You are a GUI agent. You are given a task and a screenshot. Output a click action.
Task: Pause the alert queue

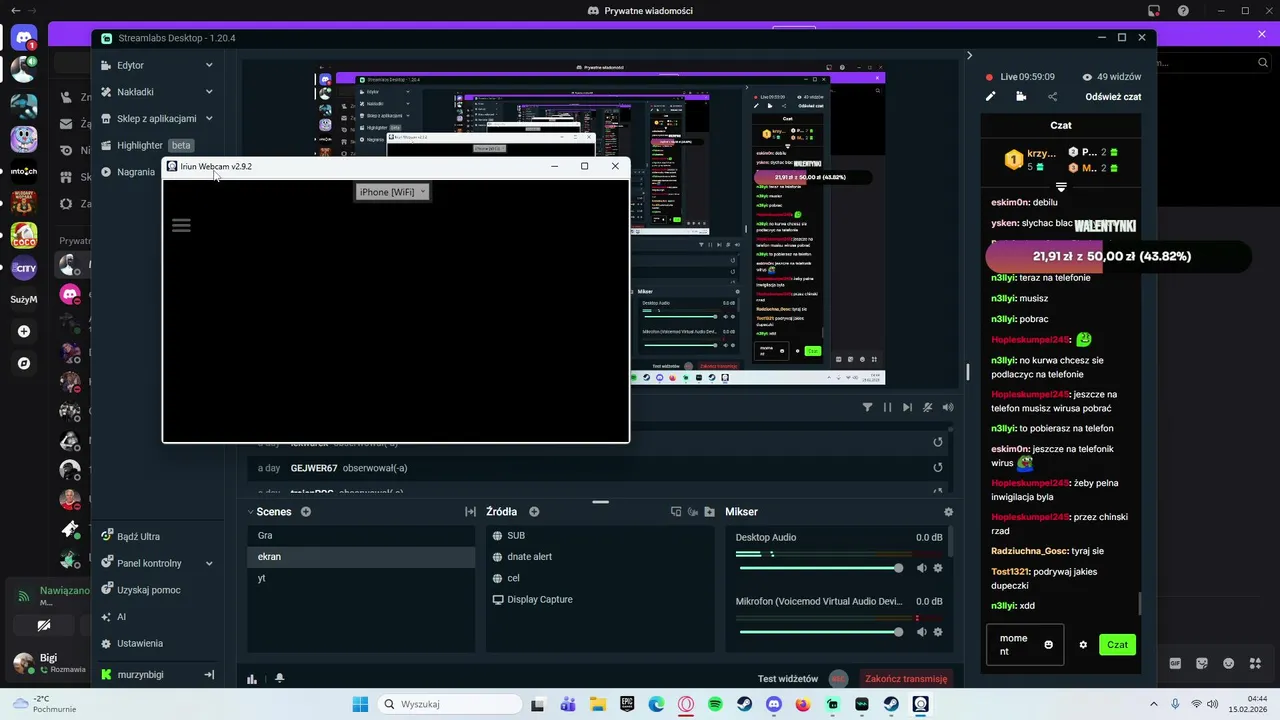(887, 407)
